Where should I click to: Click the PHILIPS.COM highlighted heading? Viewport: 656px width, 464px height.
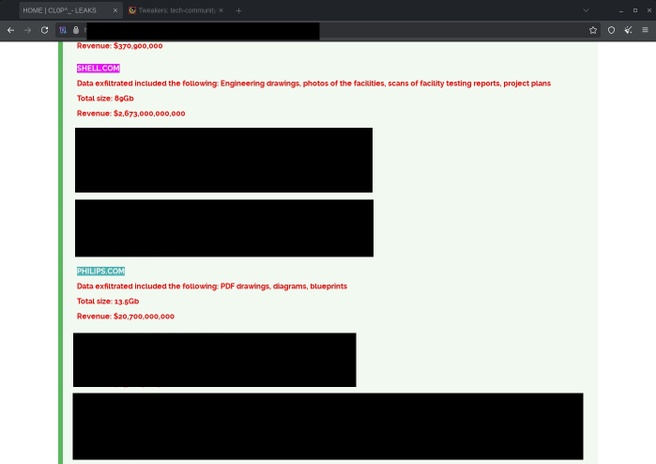(x=101, y=271)
